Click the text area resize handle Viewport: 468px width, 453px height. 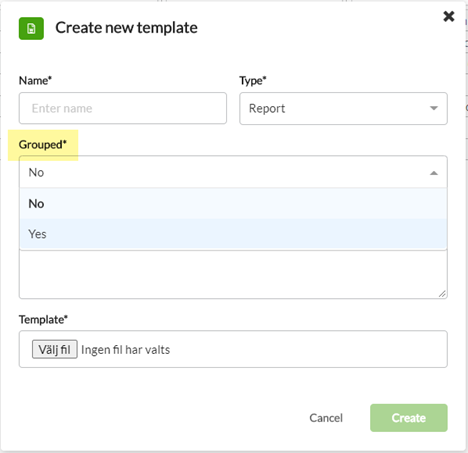442,294
